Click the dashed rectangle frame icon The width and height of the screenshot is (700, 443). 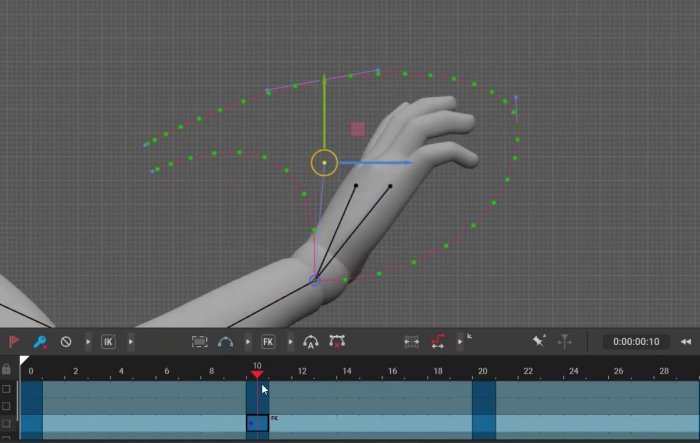point(199,341)
